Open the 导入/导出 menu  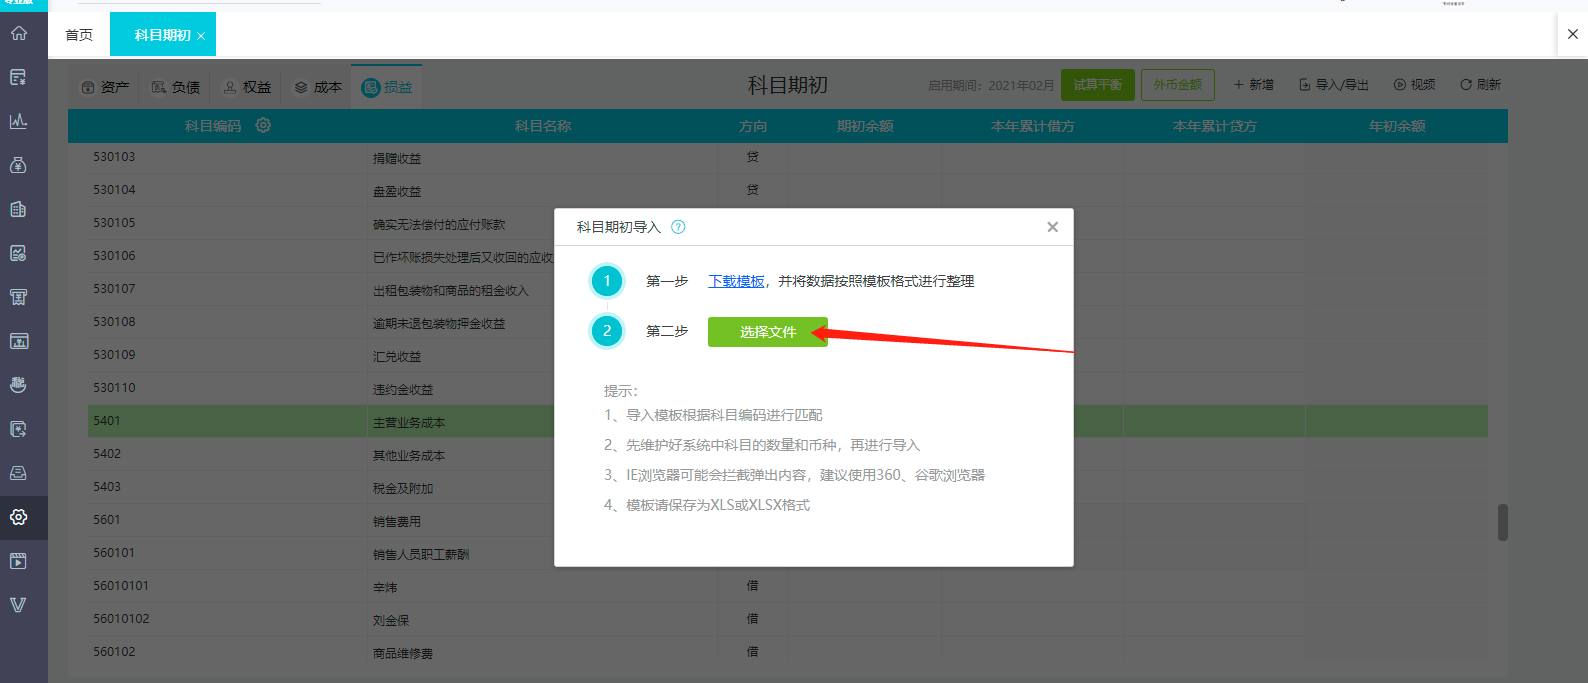coord(1334,85)
